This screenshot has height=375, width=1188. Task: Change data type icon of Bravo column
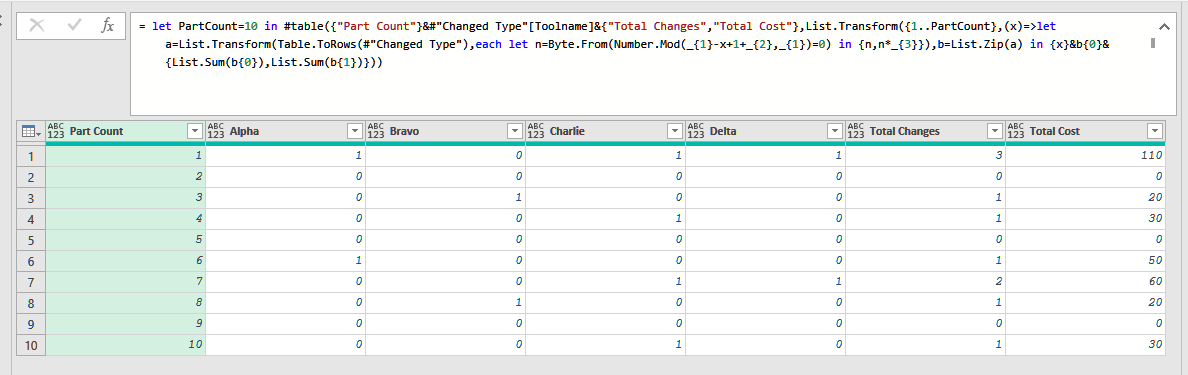point(377,131)
